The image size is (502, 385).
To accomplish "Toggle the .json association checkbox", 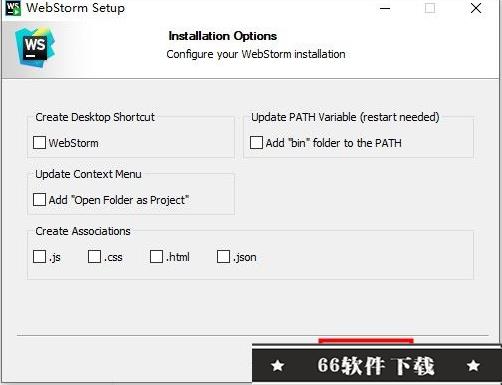I will (223, 257).
